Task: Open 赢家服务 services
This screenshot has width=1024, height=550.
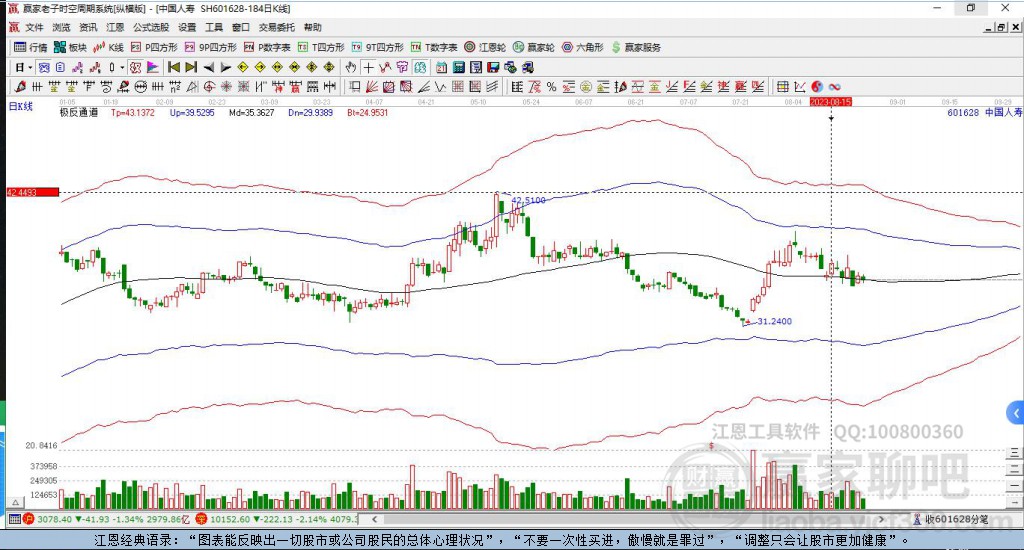Action: pos(636,47)
